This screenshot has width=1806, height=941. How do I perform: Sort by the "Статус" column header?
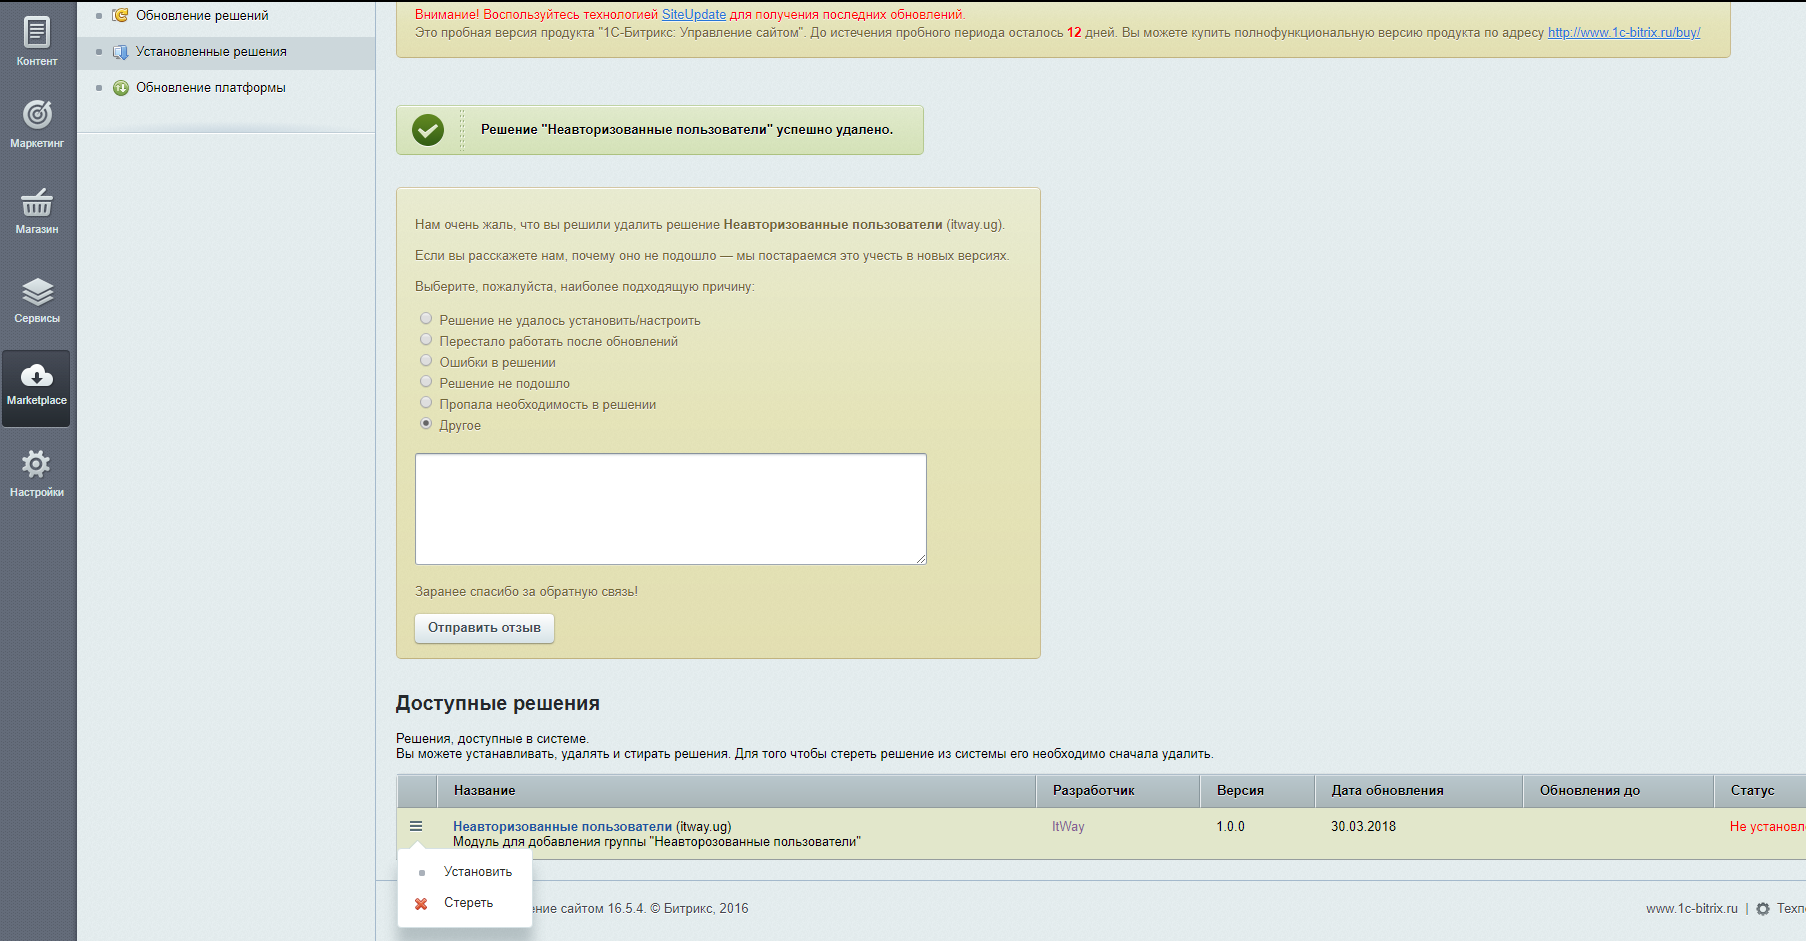pyautogui.click(x=1760, y=791)
